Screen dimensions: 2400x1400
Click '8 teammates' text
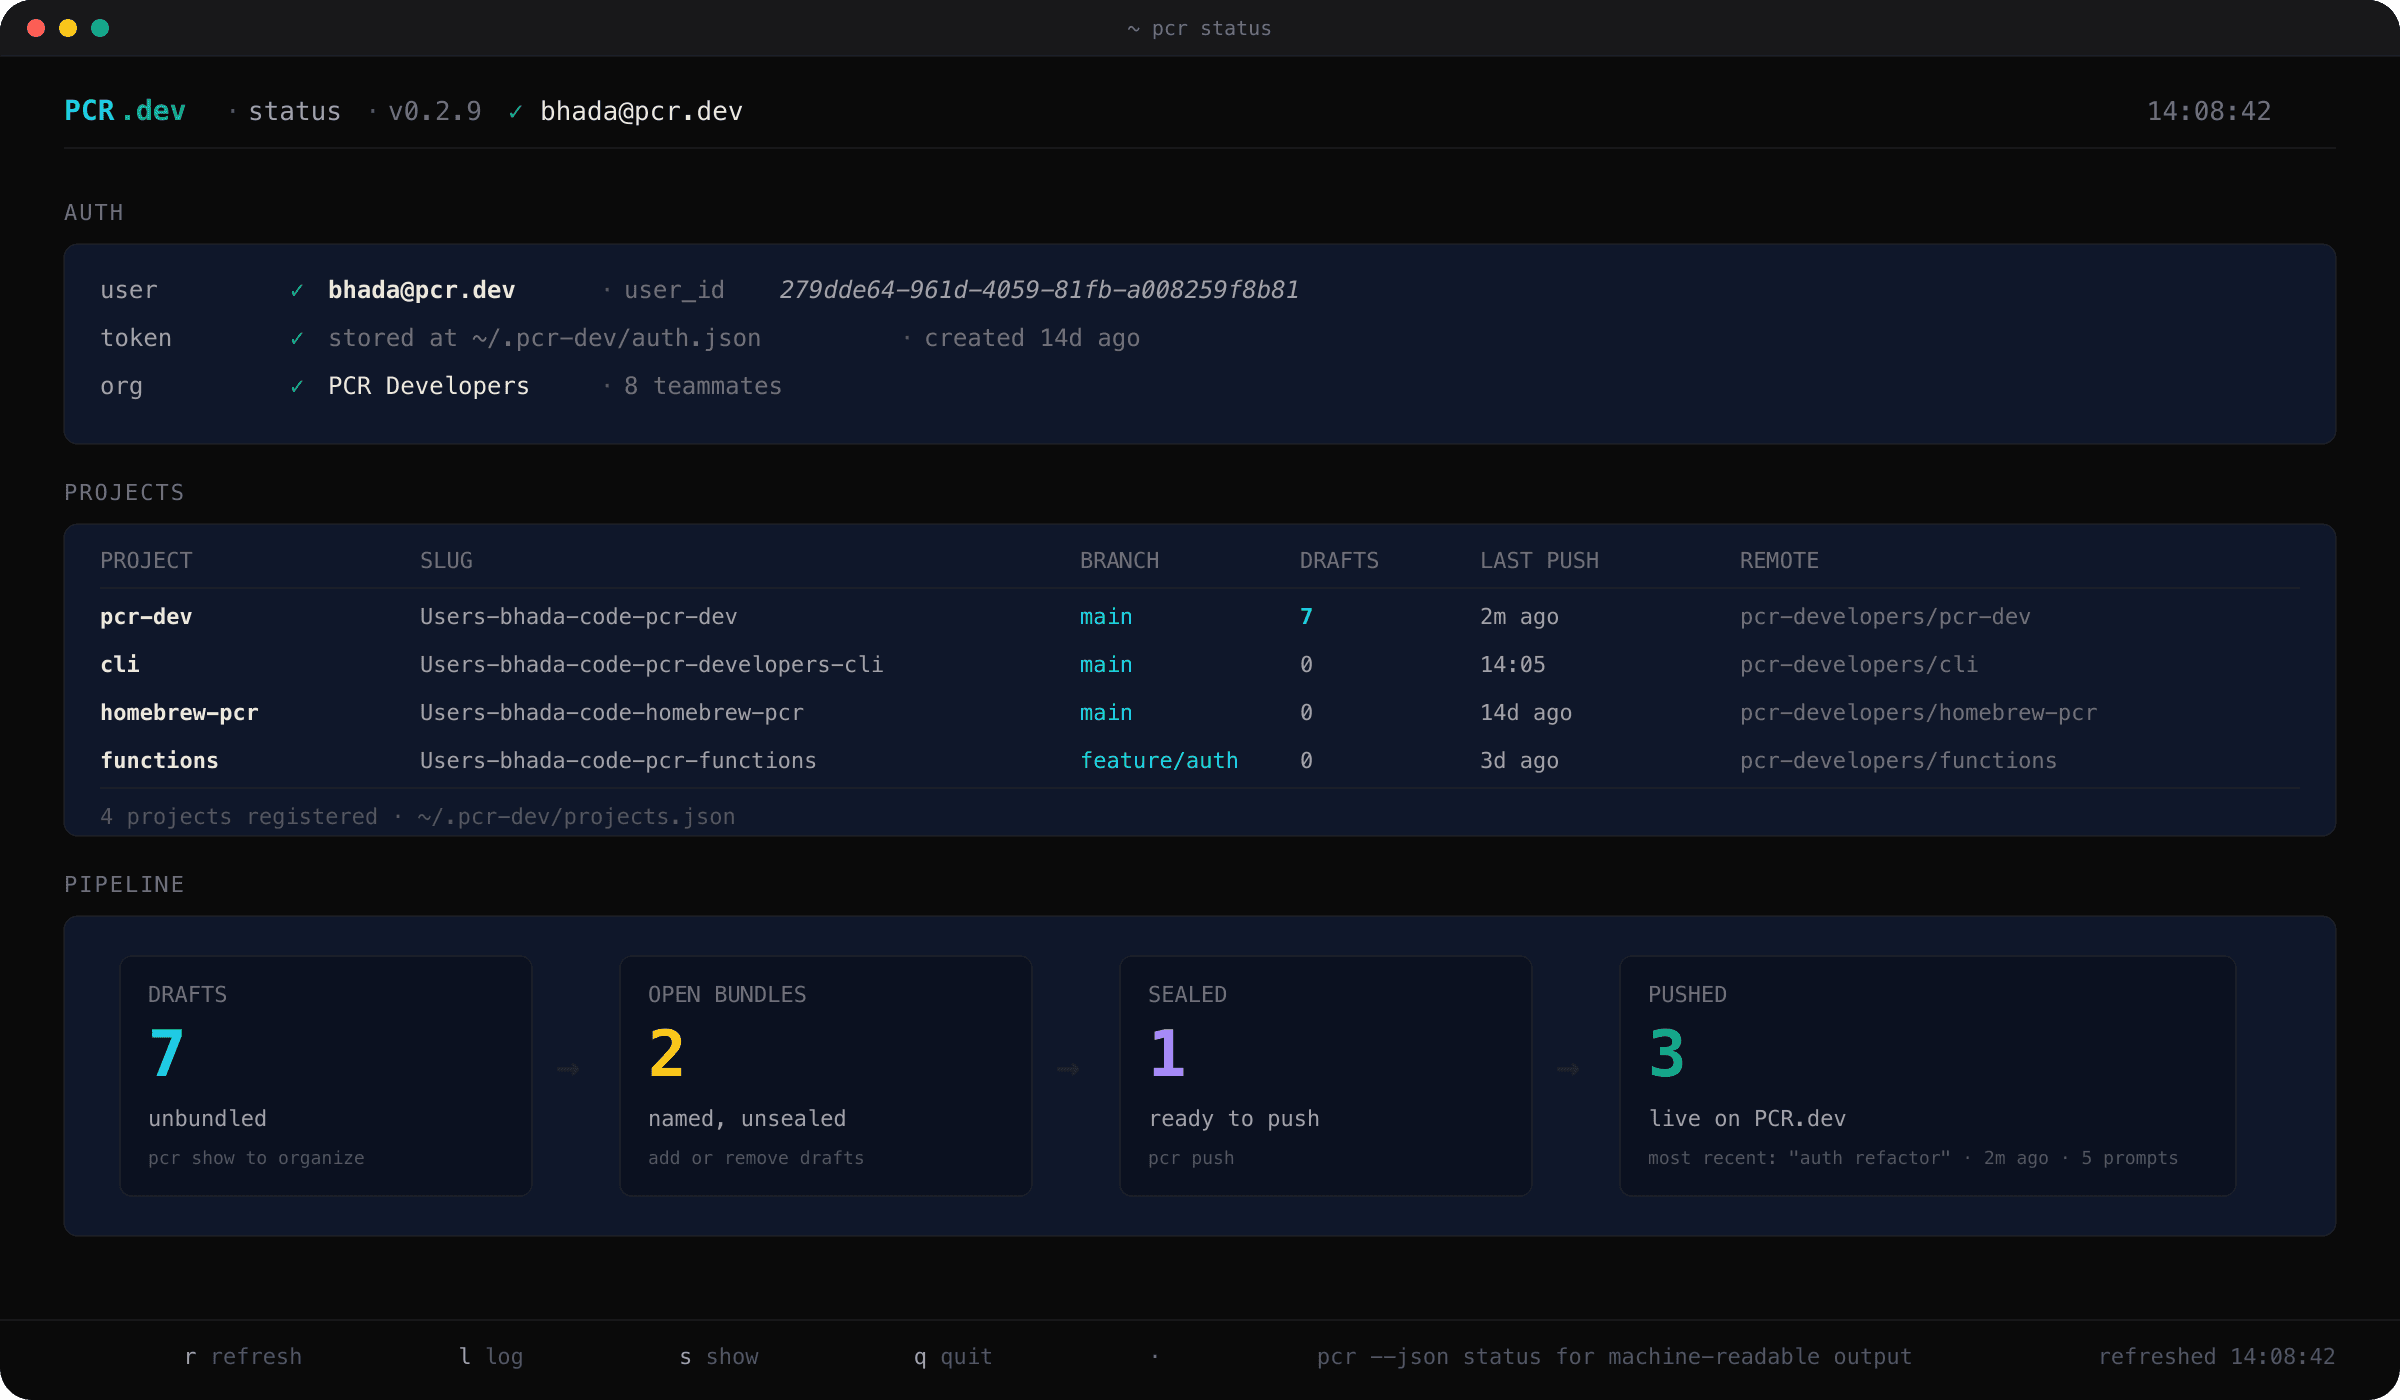(703, 386)
